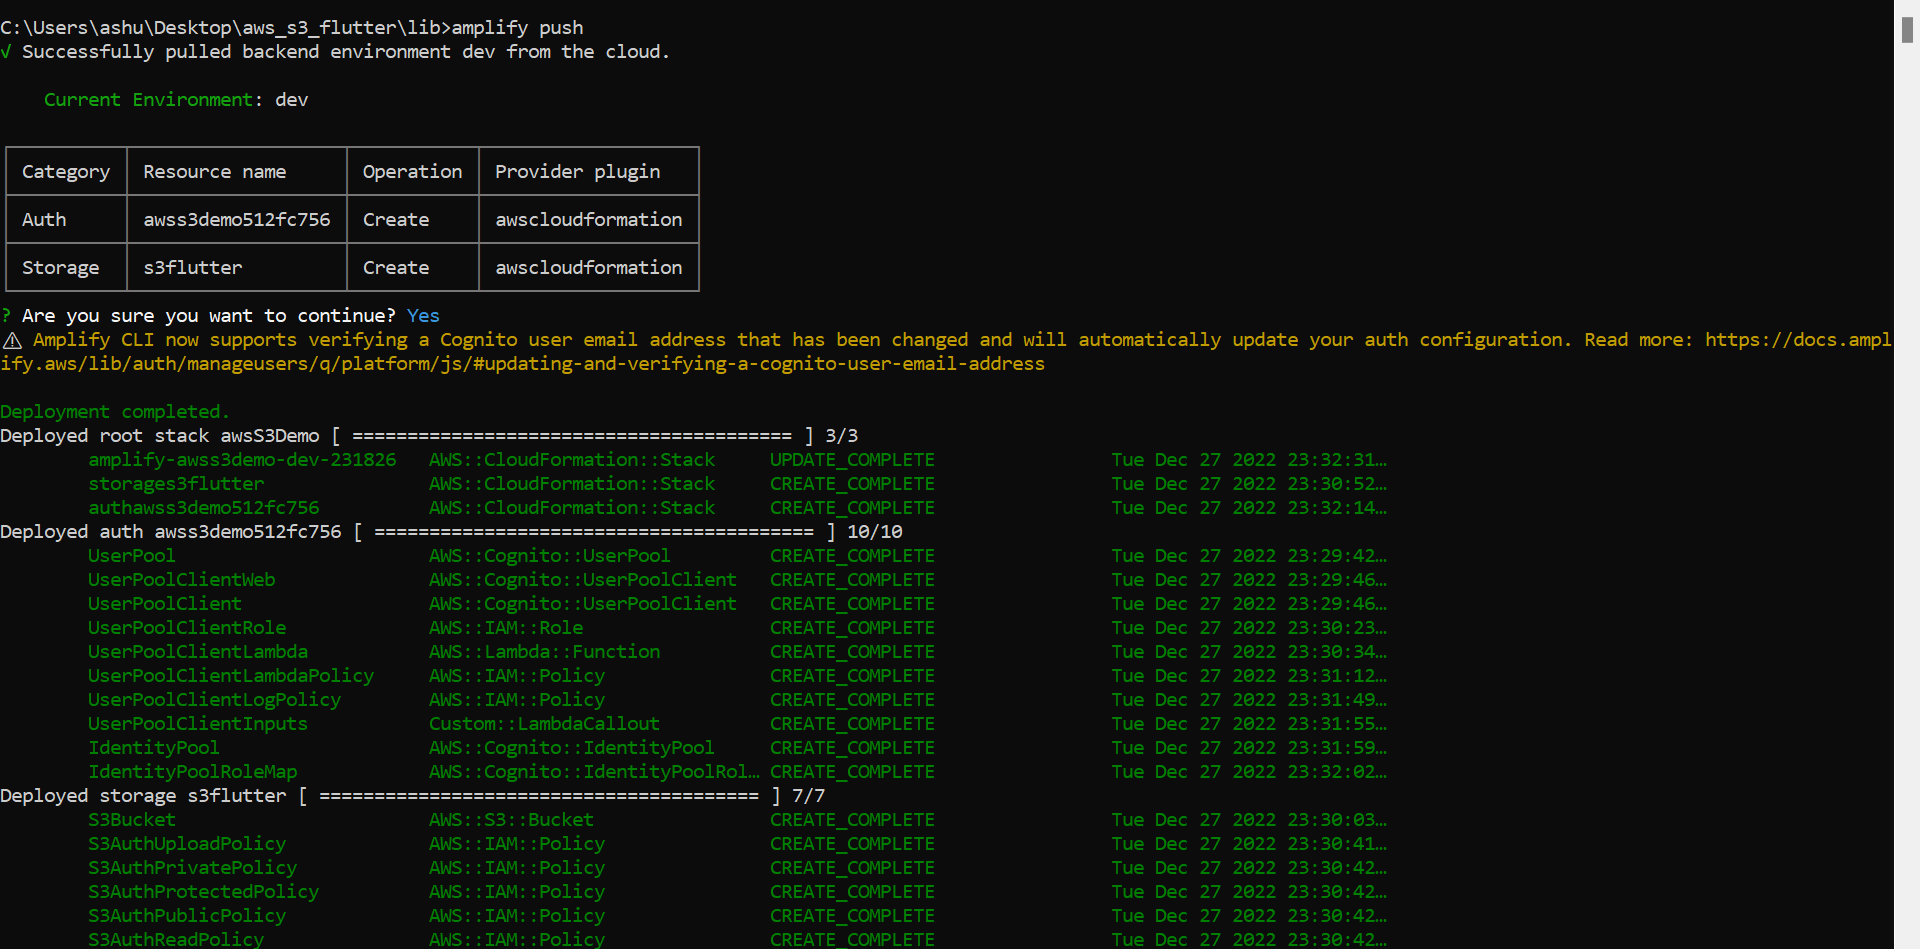Select the CREATE_COMPLETE status next to S3Bucket
Image resolution: width=1920 pixels, height=949 pixels.
(851, 819)
